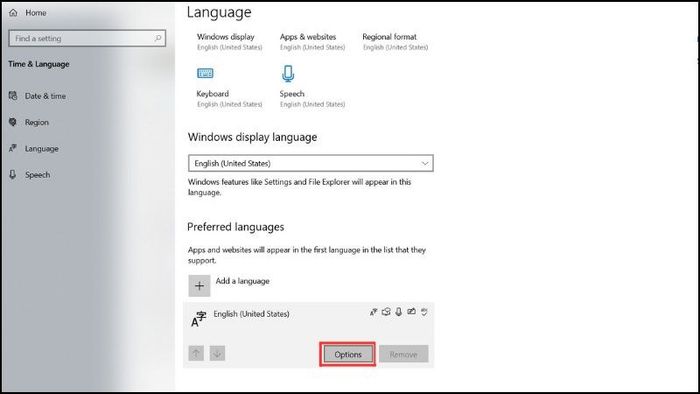700x394 pixels.
Task: Click the spell-check feature icon
Action: coord(424,312)
